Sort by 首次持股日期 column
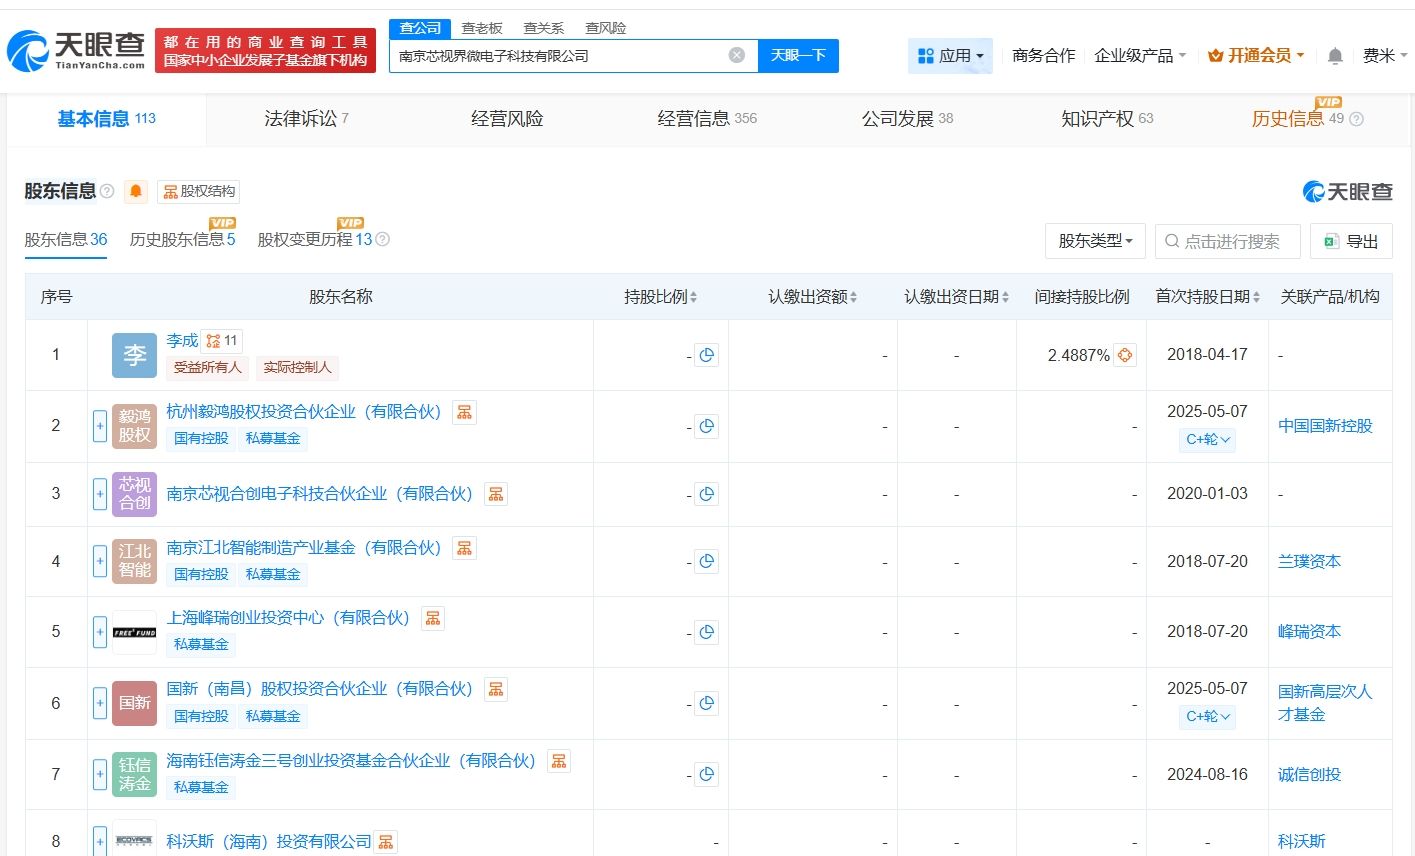The image size is (1415, 856). point(1207,297)
